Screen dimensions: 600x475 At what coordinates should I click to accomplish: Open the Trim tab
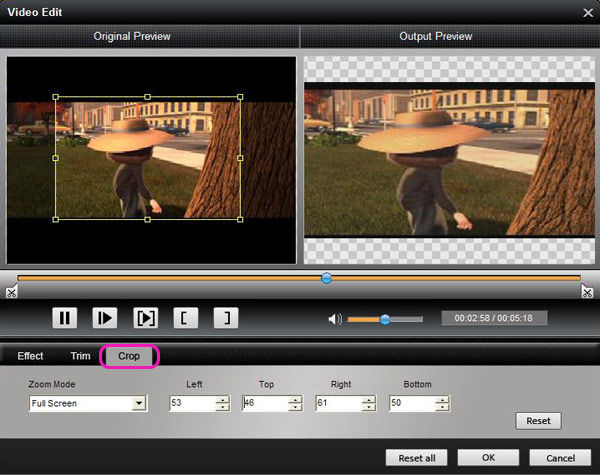tap(80, 356)
